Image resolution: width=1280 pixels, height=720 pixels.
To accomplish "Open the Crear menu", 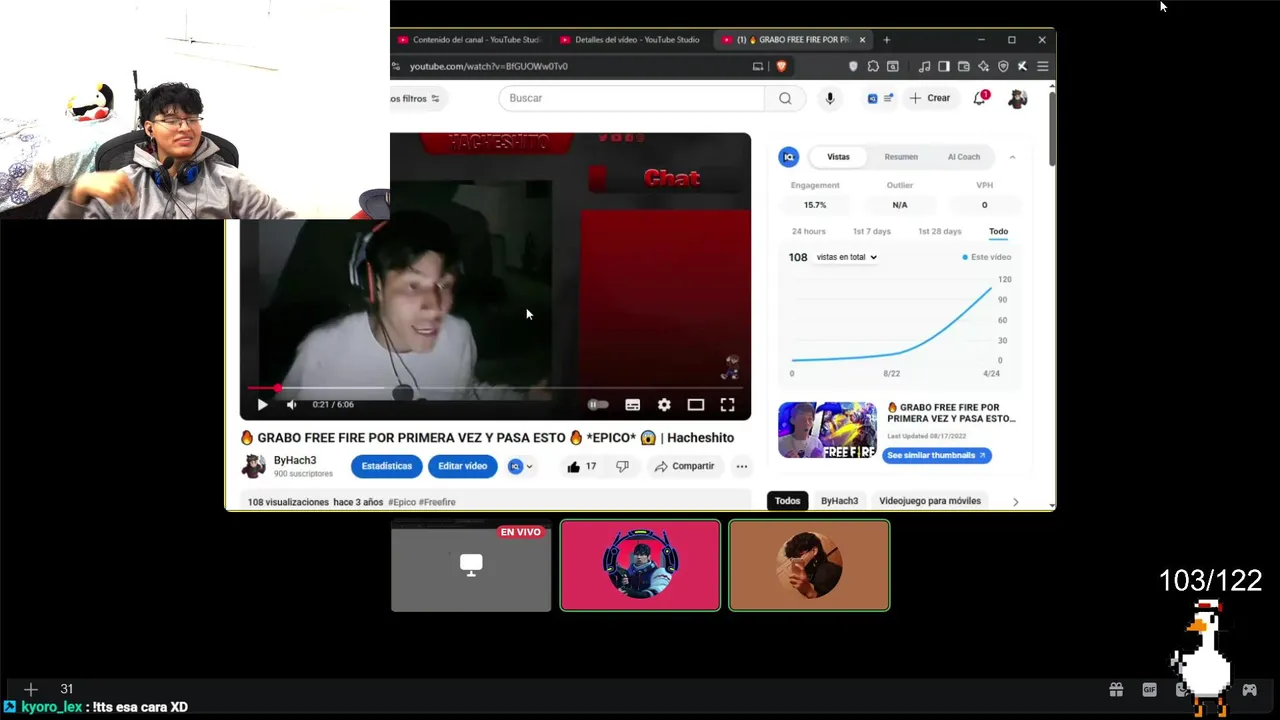I will click(x=929, y=98).
